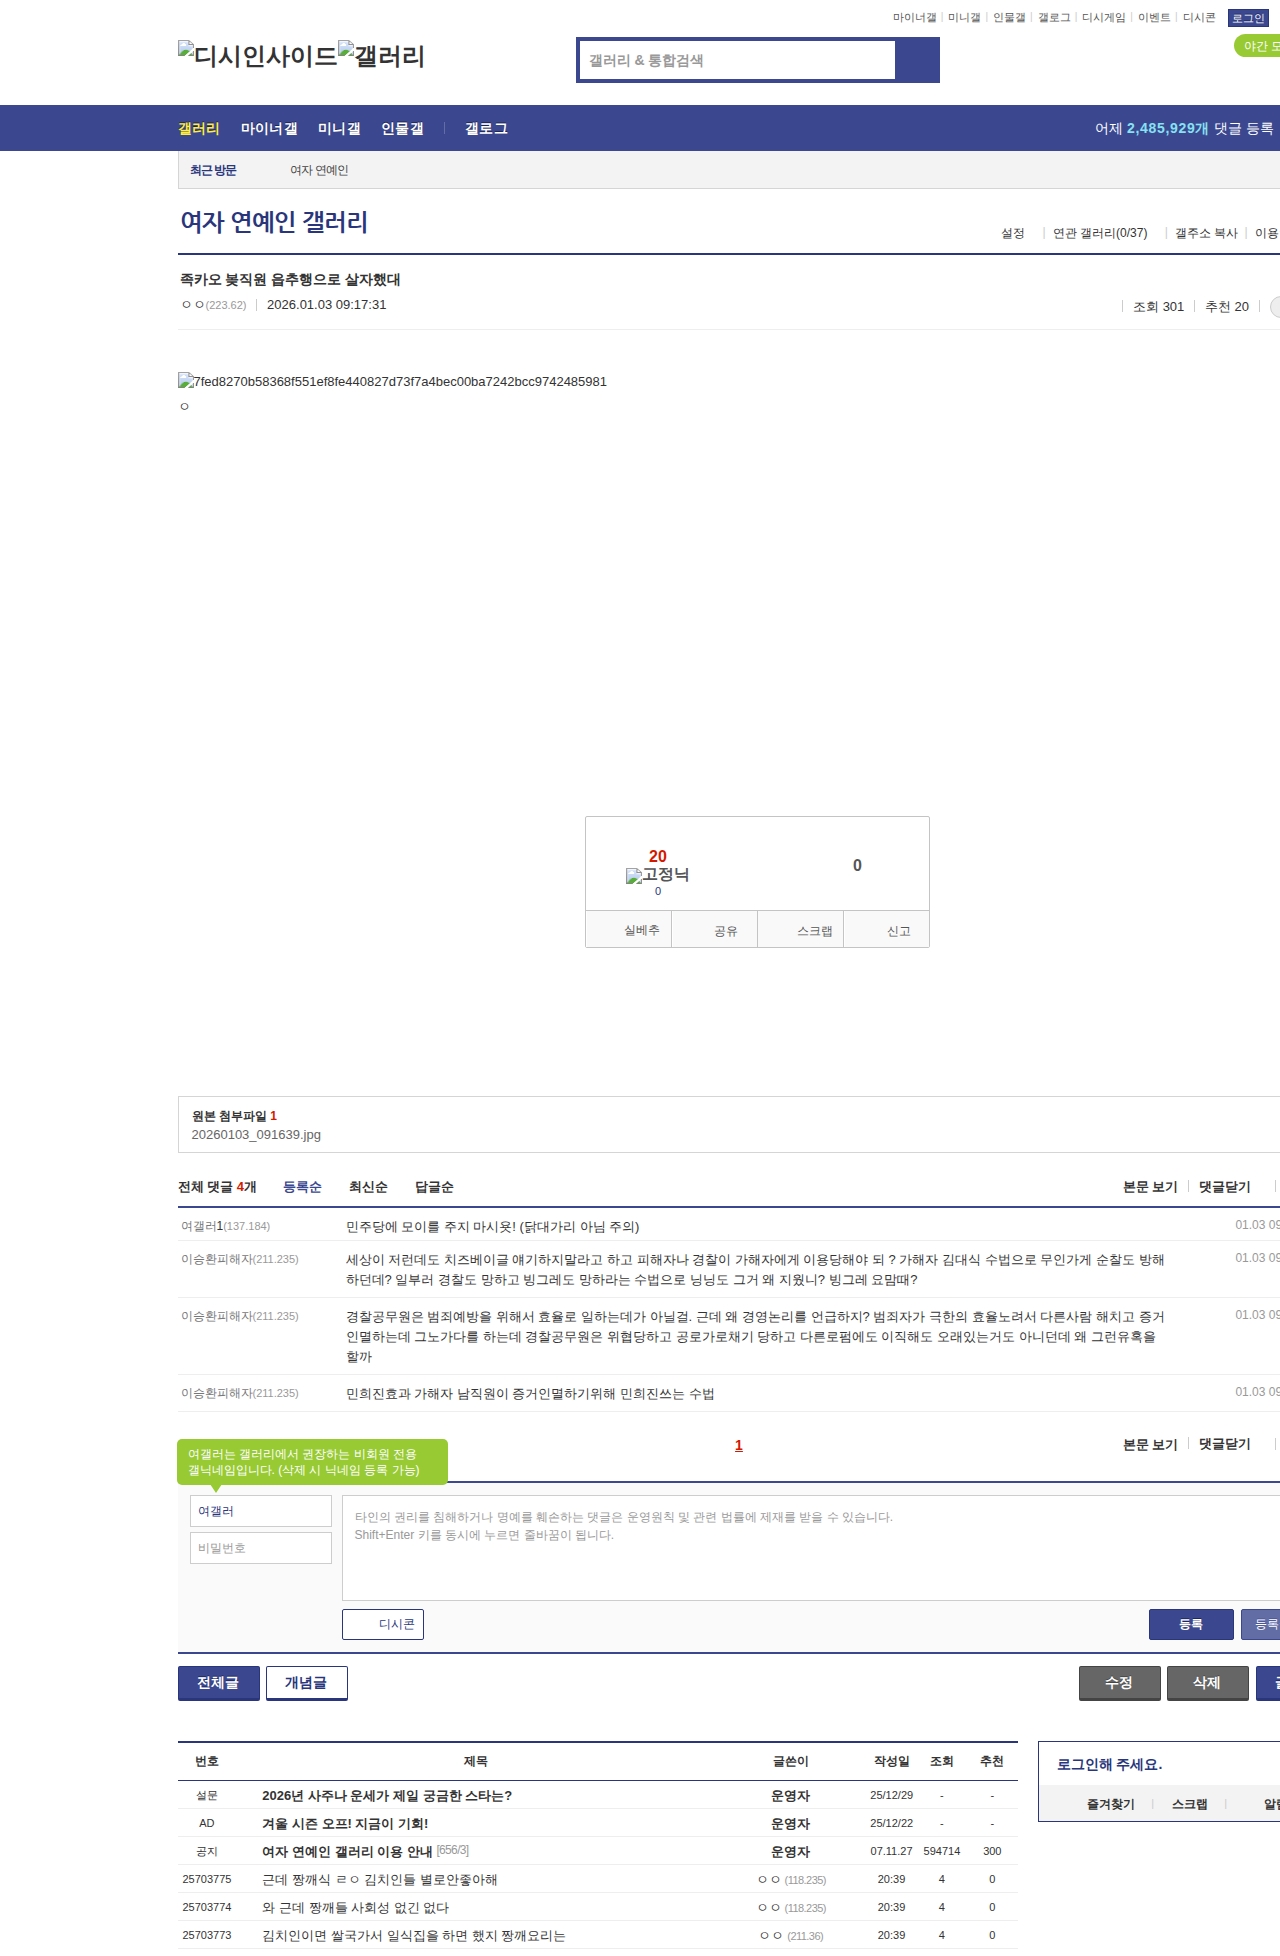This screenshot has height=1956, width=1280.
Task: Click 본문 보기 next to comment page number 1
Action: pos(1150,1445)
